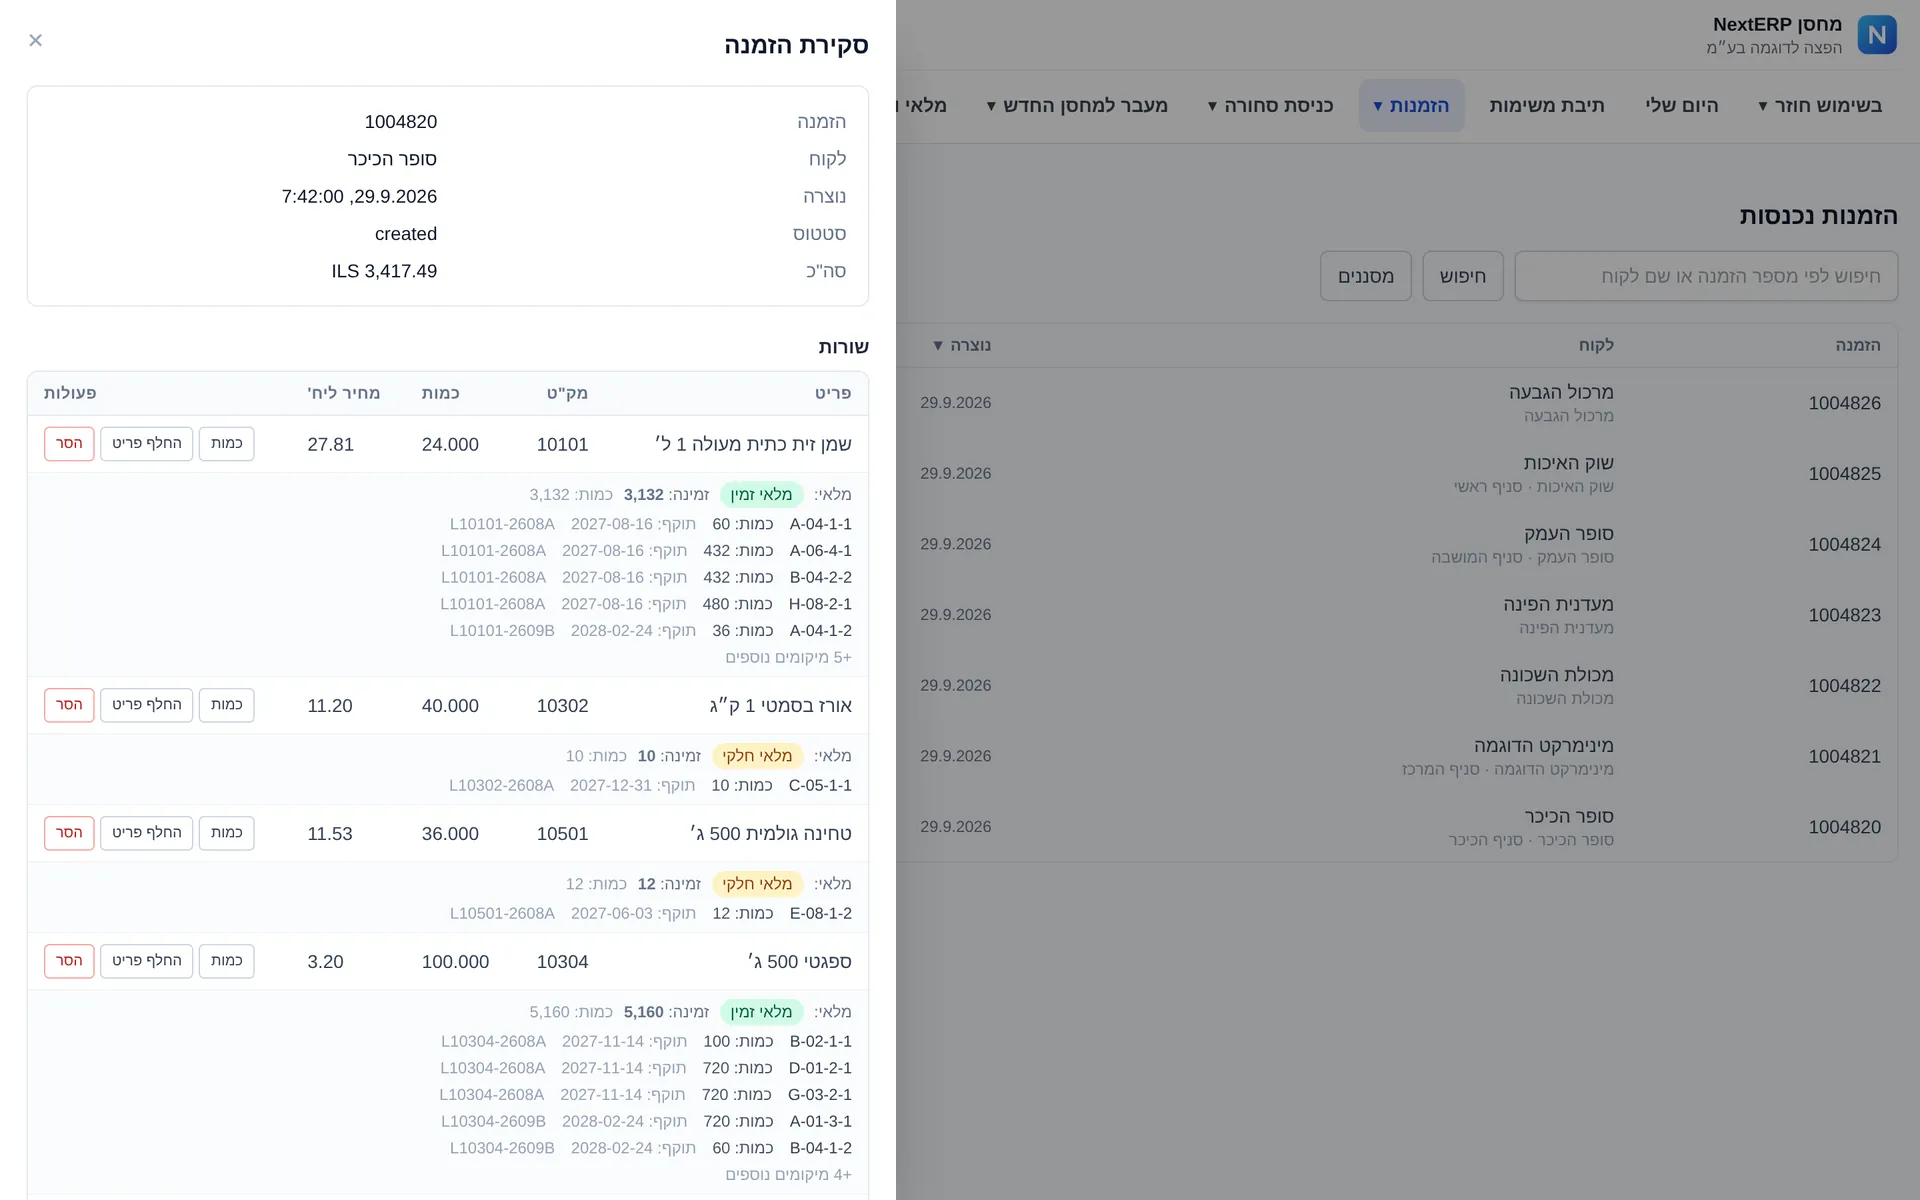Open order 1004822 row
This screenshot has height=1200, width=1920.
(1396, 686)
